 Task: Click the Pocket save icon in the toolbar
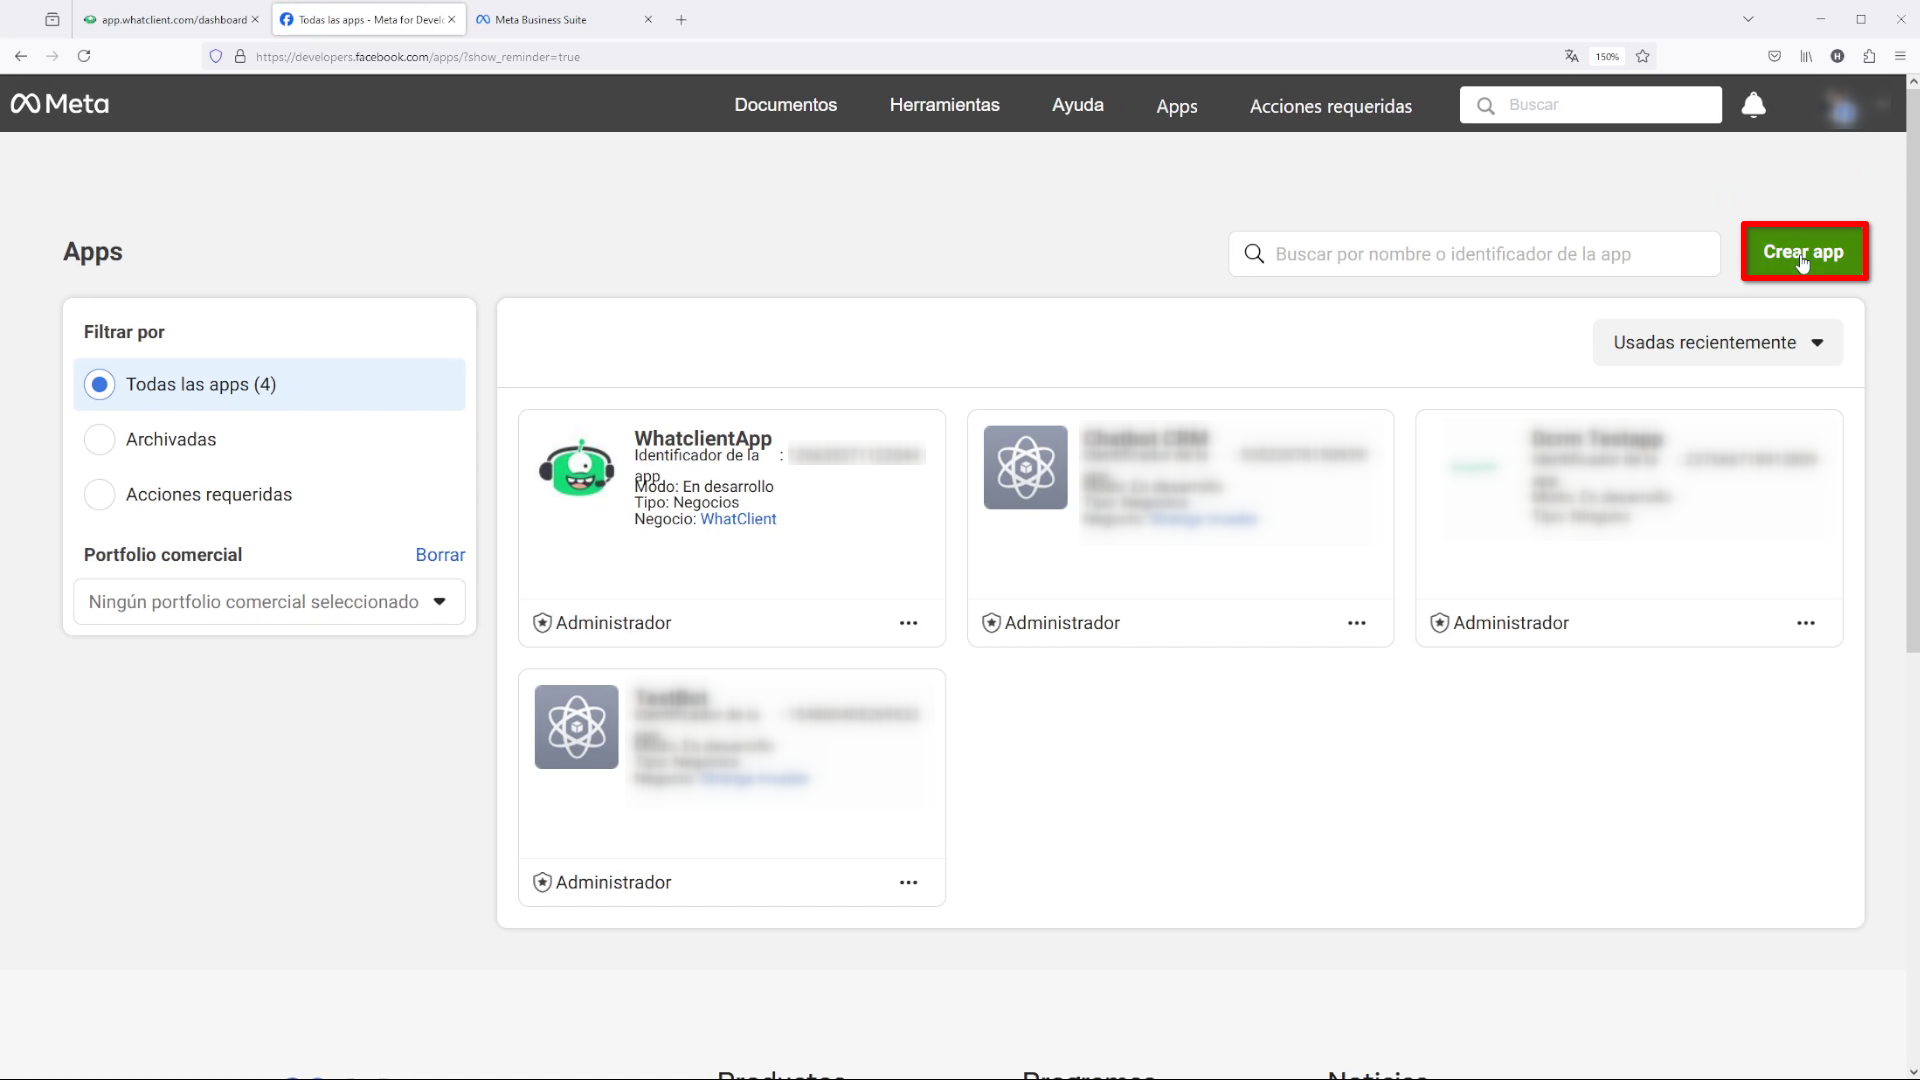pos(1774,56)
